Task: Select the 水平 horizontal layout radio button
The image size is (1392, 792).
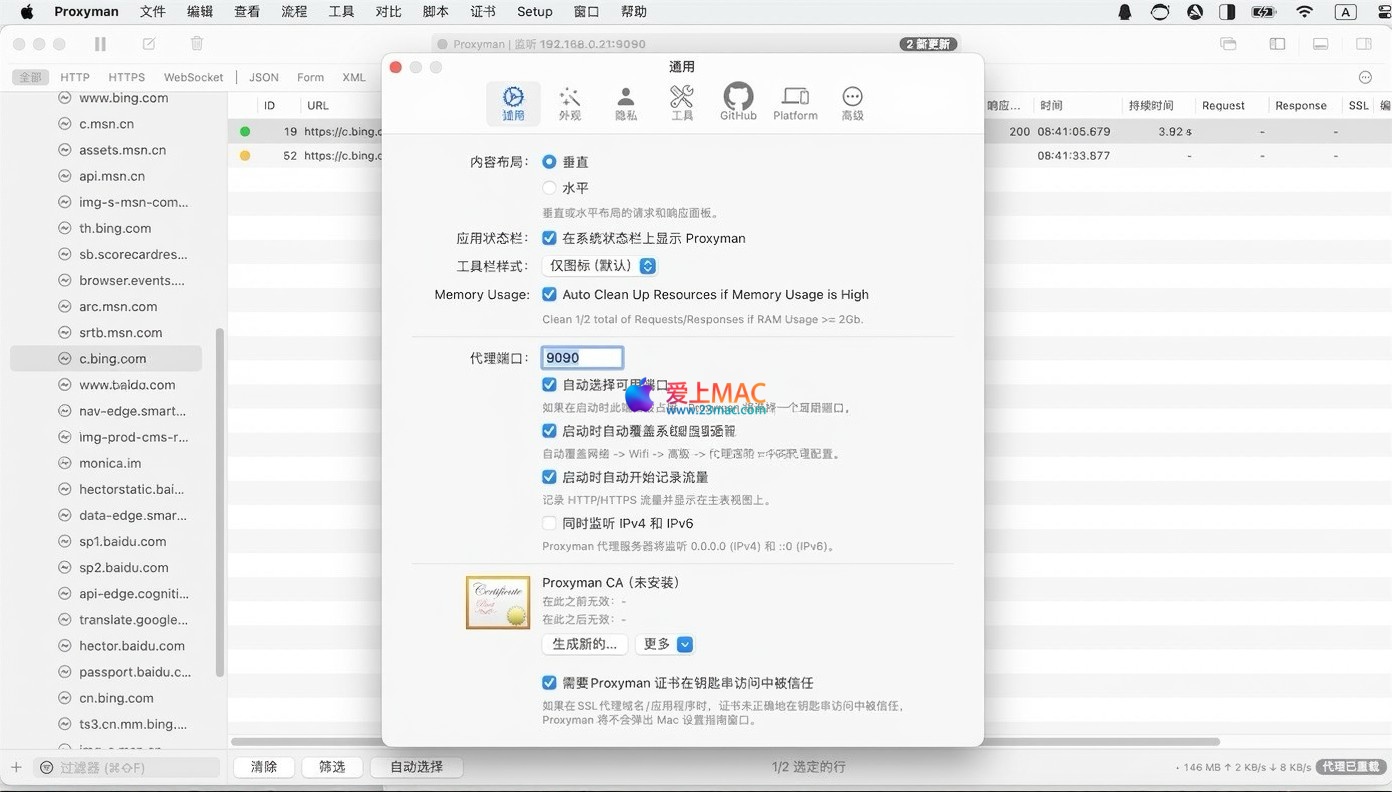Action: click(x=549, y=188)
